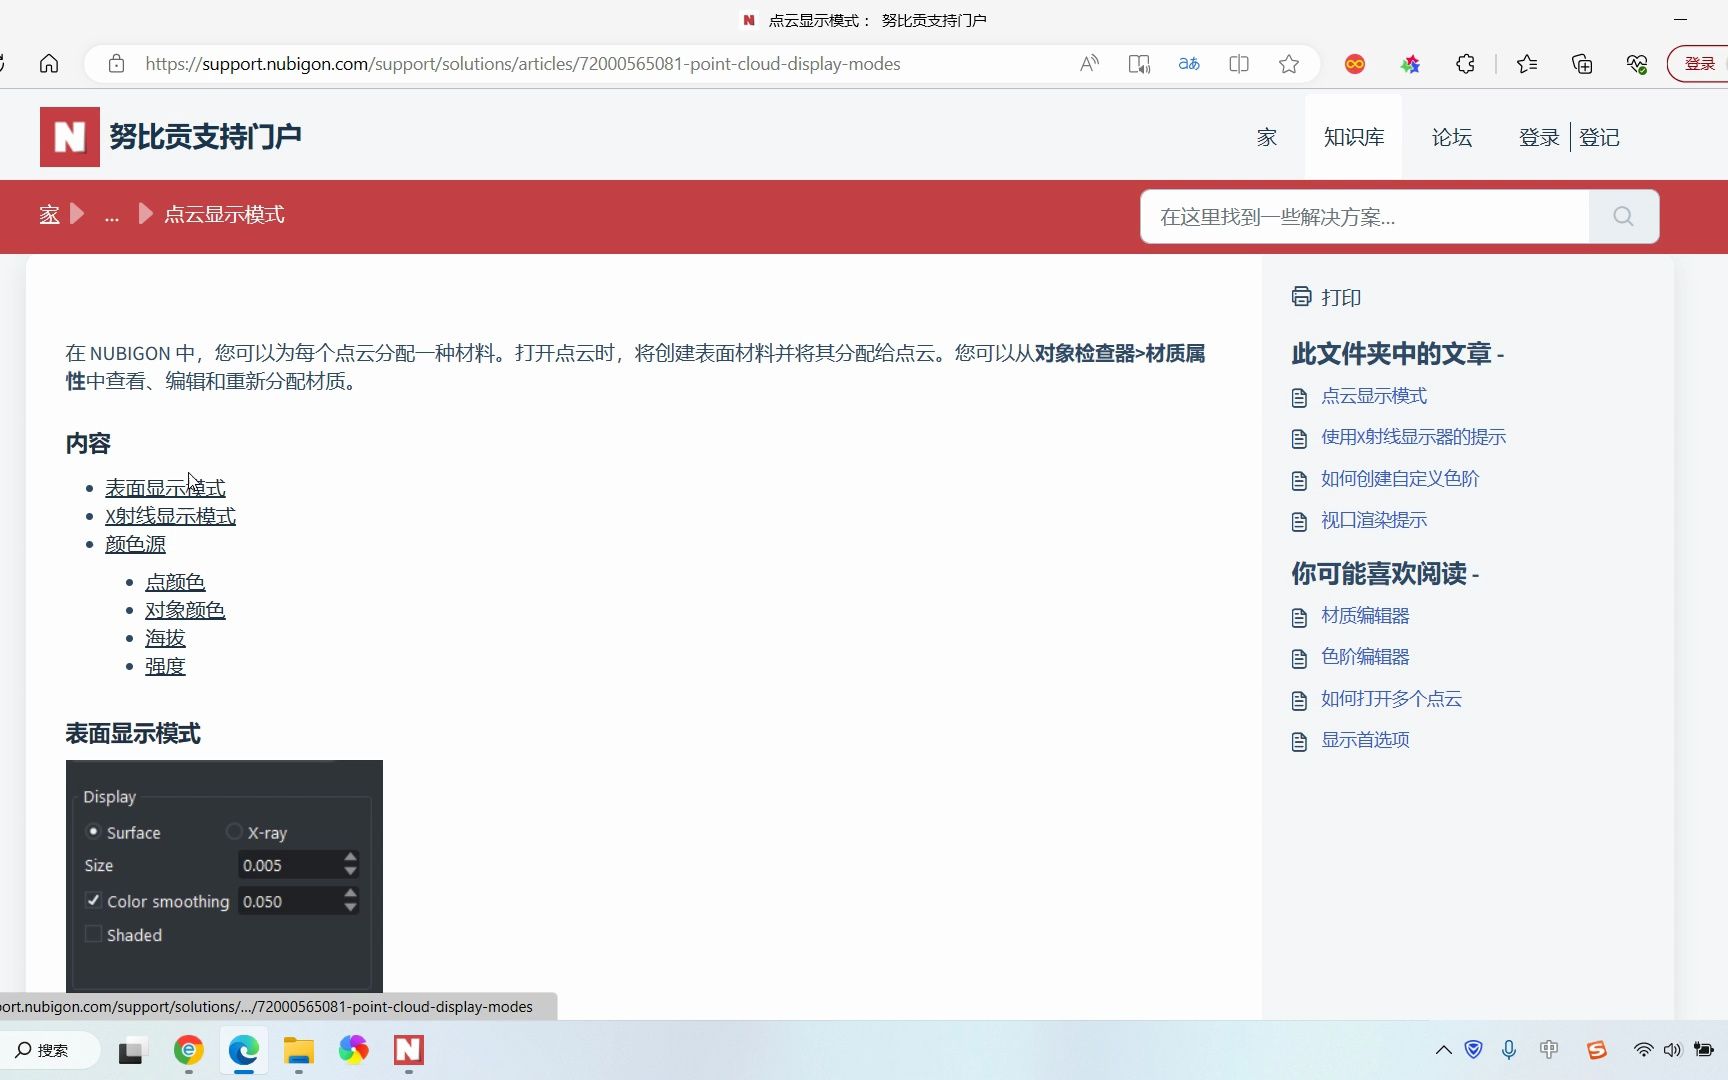The width and height of the screenshot is (1728, 1080).
Task: Open article 如何打开多个点云
Action: tap(1391, 699)
